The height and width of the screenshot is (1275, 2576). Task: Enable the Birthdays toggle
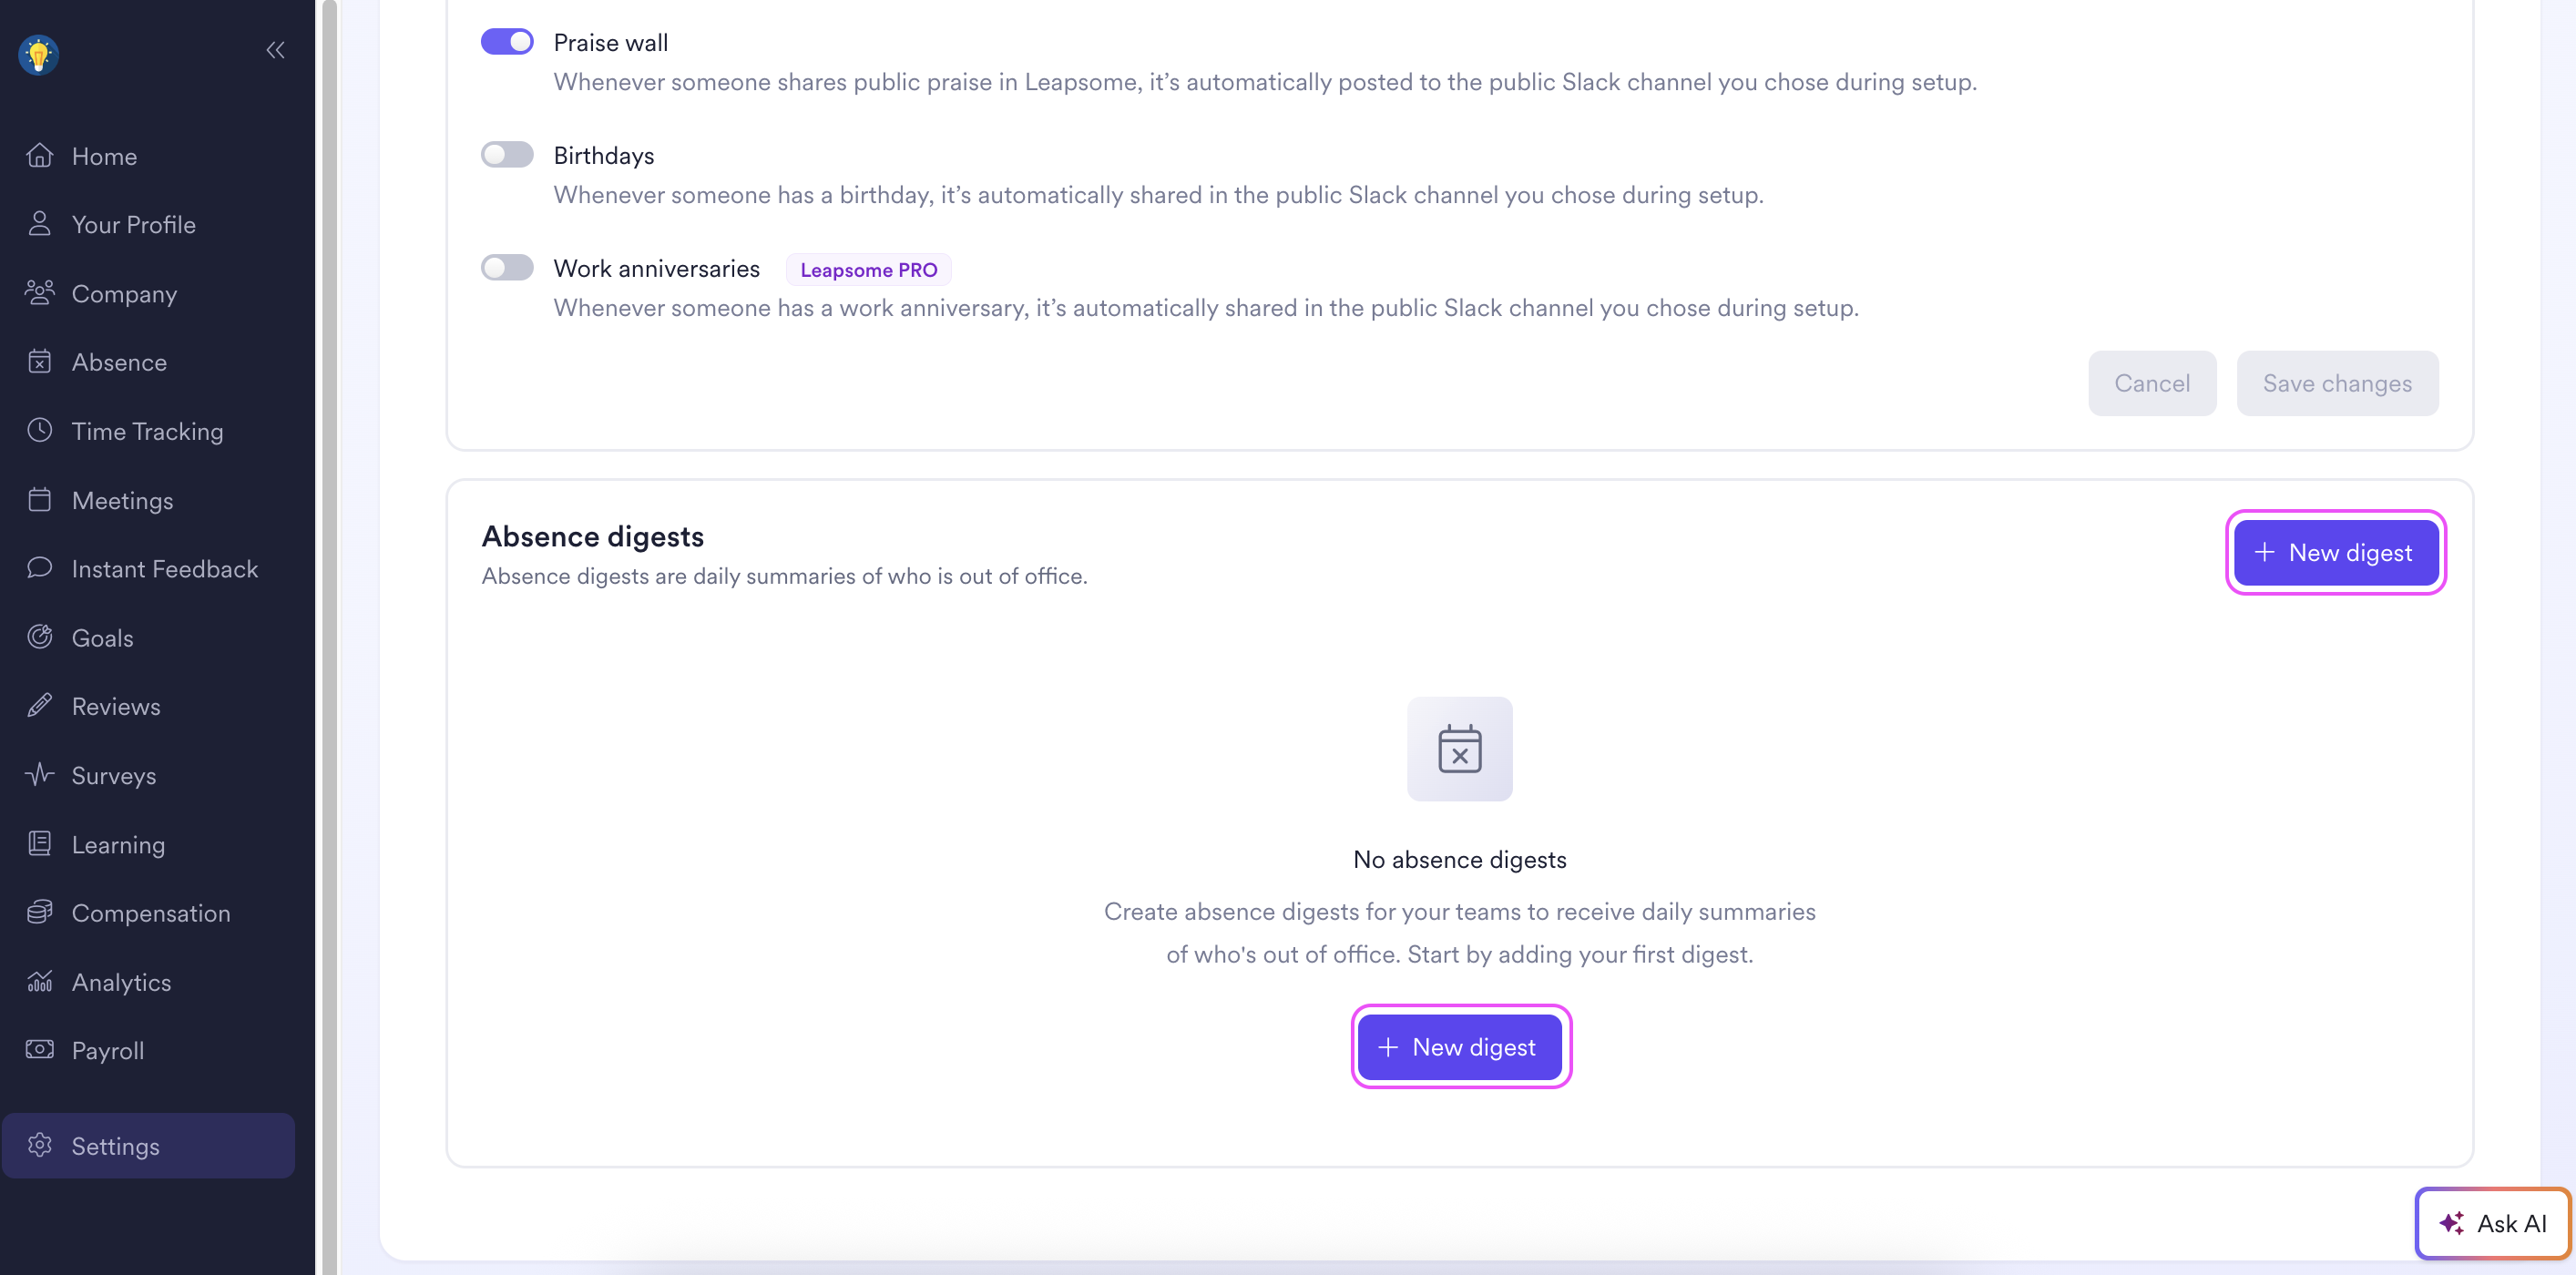pos(507,155)
